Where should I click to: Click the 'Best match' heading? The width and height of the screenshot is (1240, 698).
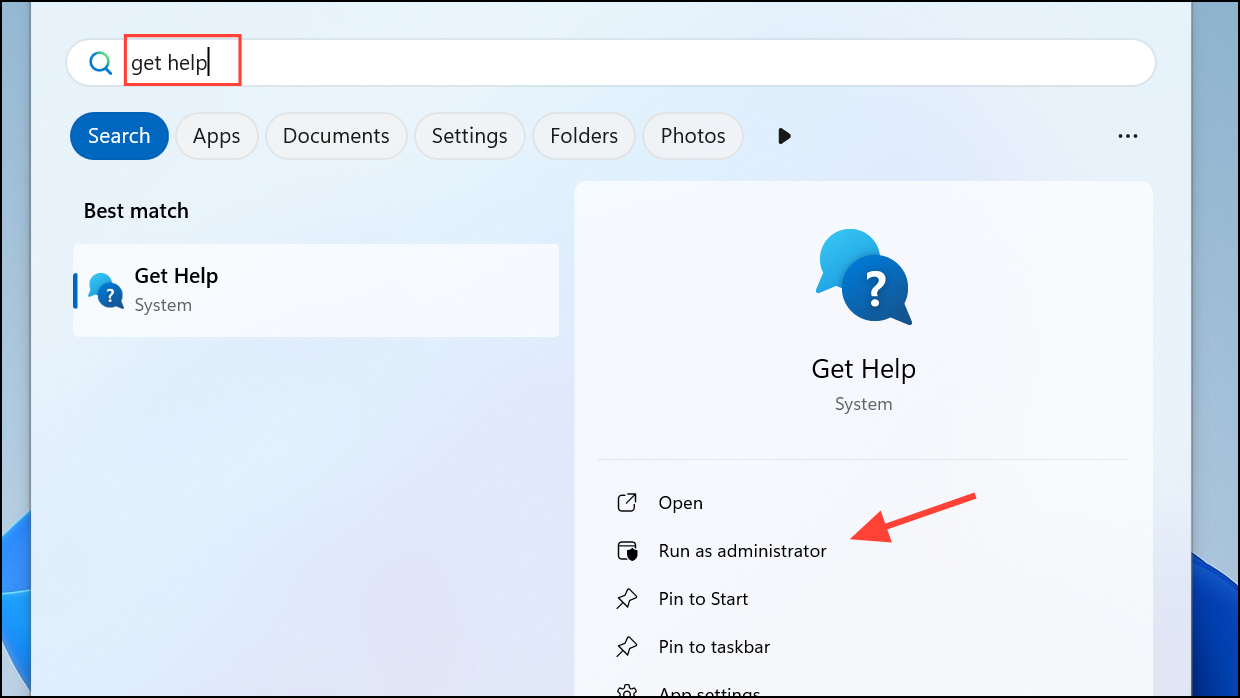(136, 211)
